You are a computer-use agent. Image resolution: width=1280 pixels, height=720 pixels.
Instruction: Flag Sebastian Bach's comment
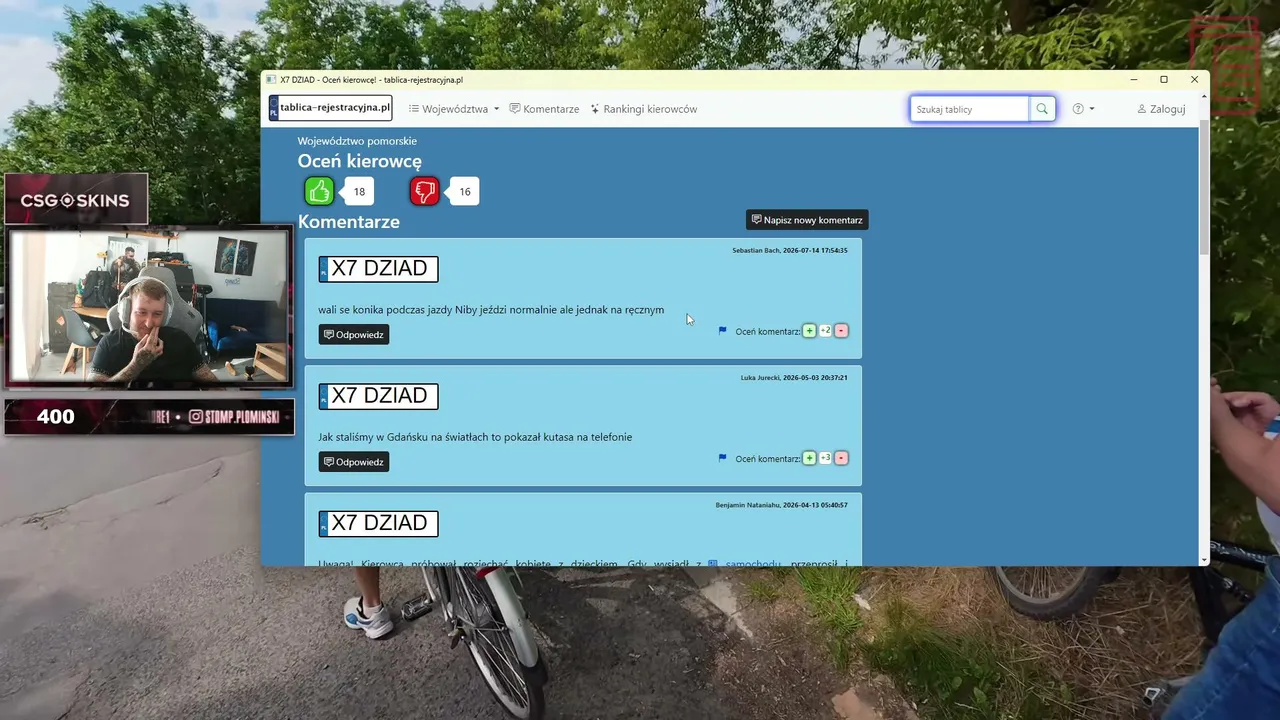tap(723, 331)
